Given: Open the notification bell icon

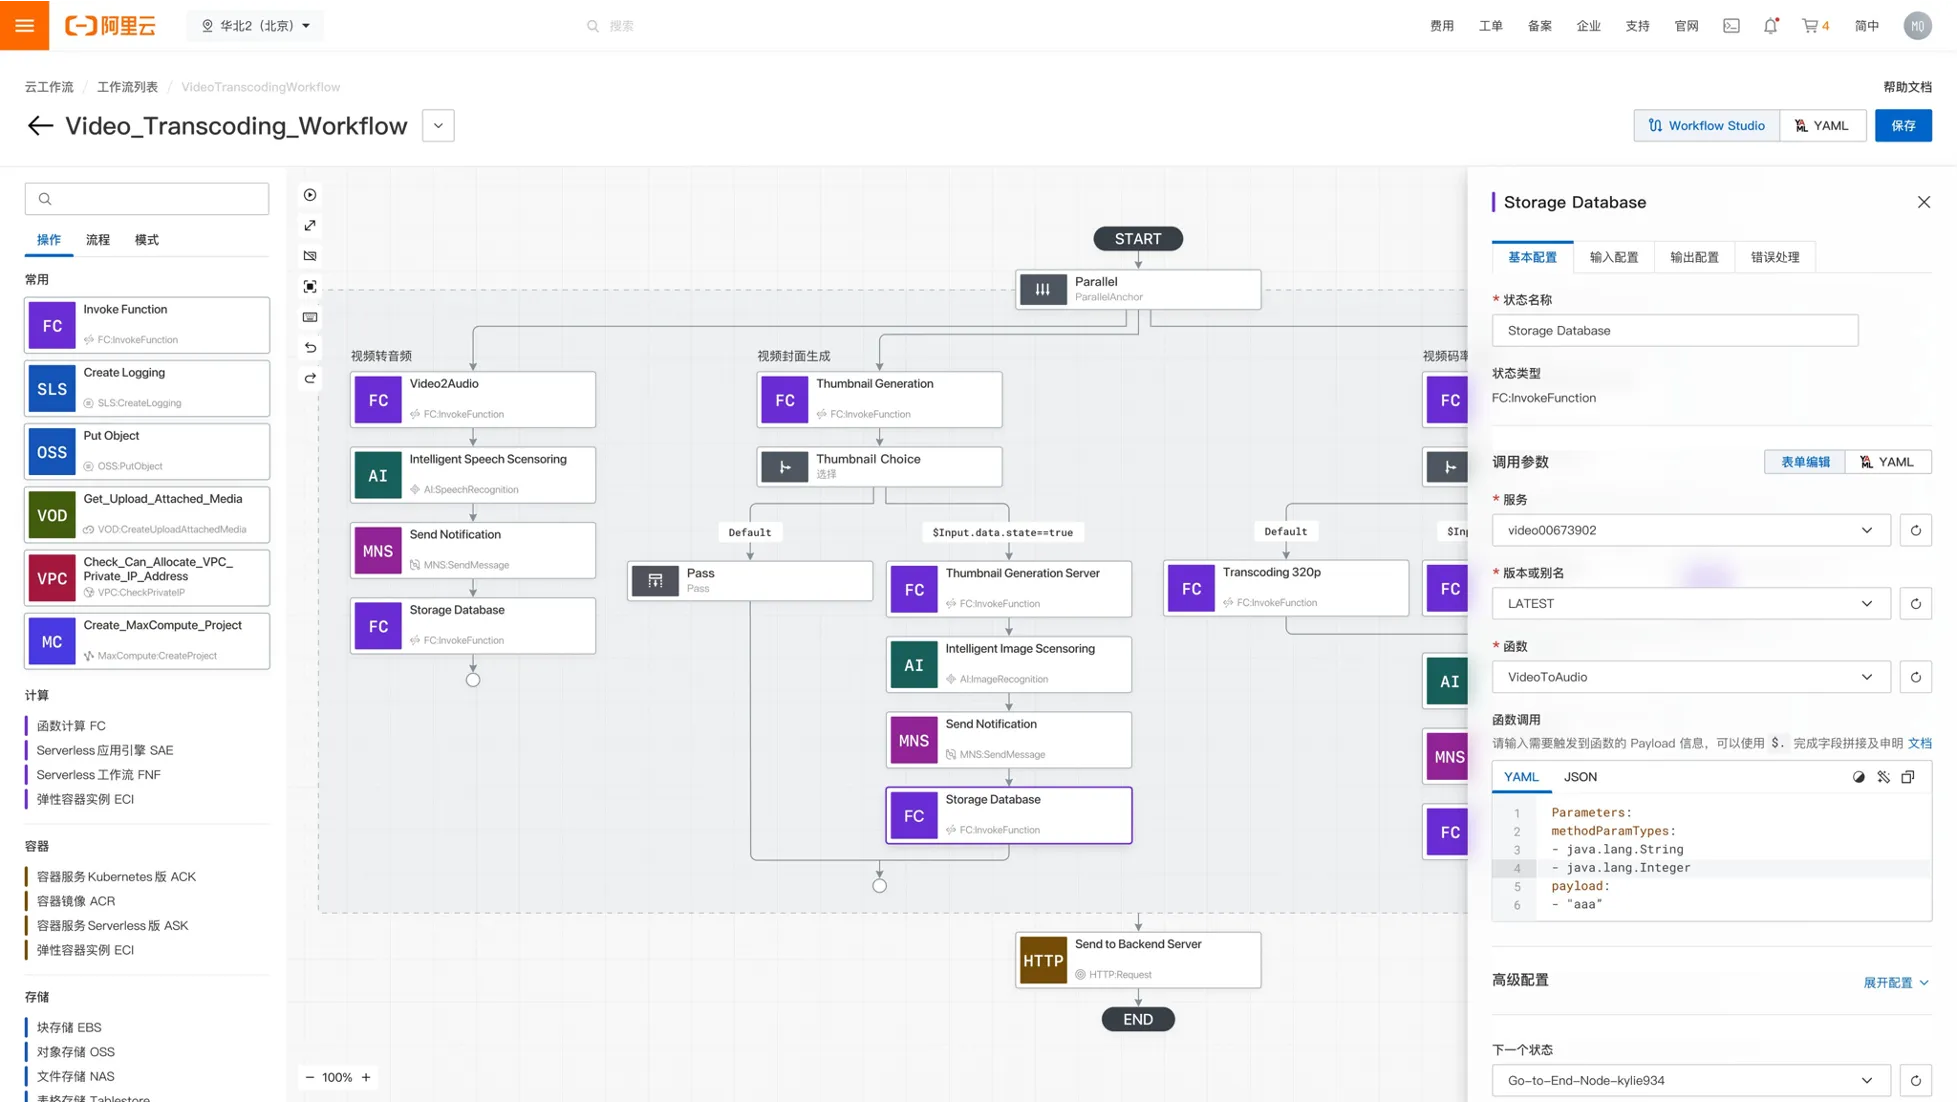Looking at the screenshot, I should 1770,26.
